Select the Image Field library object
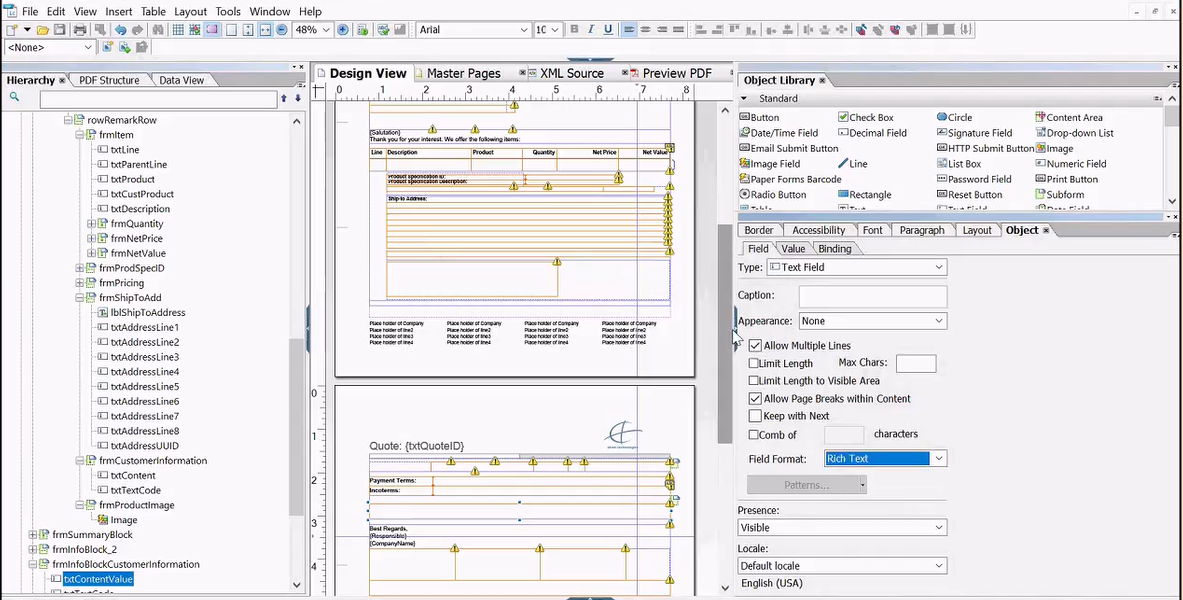1183x600 pixels. click(x=770, y=164)
